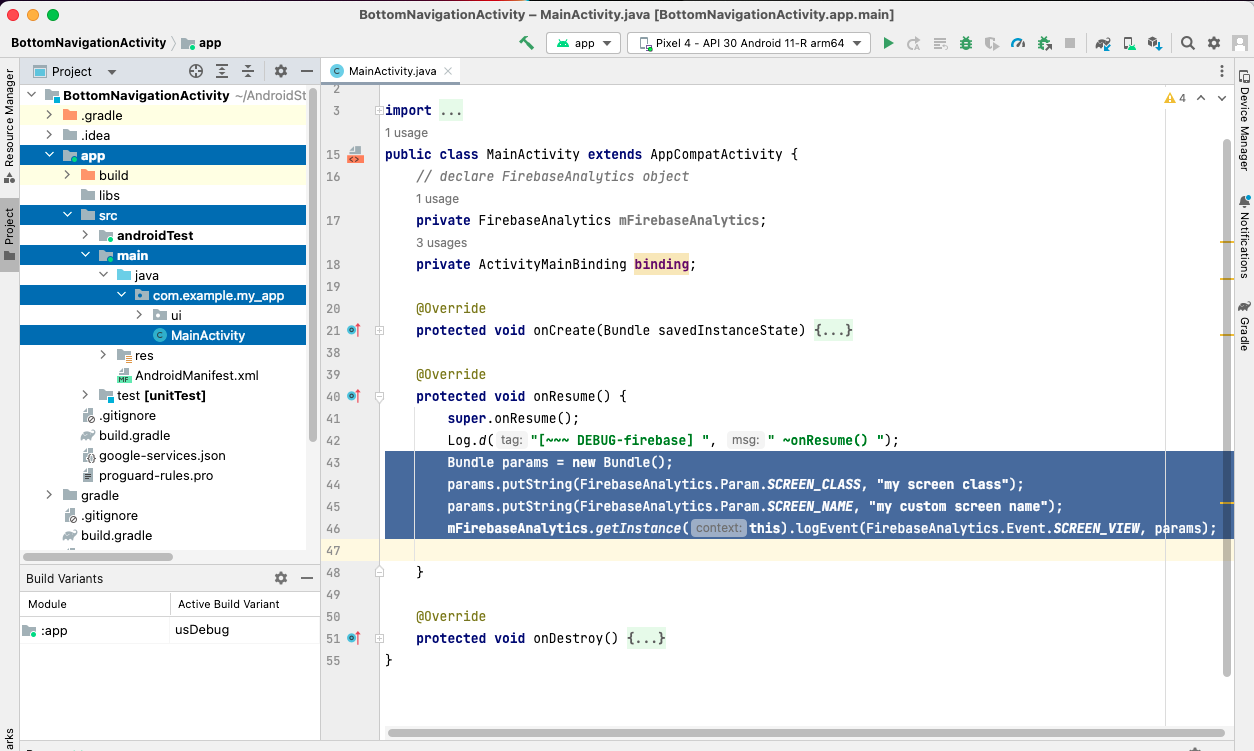Click the gutter override icon beside onCreate
This screenshot has height=751, width=1254.
tap(353, 330)
